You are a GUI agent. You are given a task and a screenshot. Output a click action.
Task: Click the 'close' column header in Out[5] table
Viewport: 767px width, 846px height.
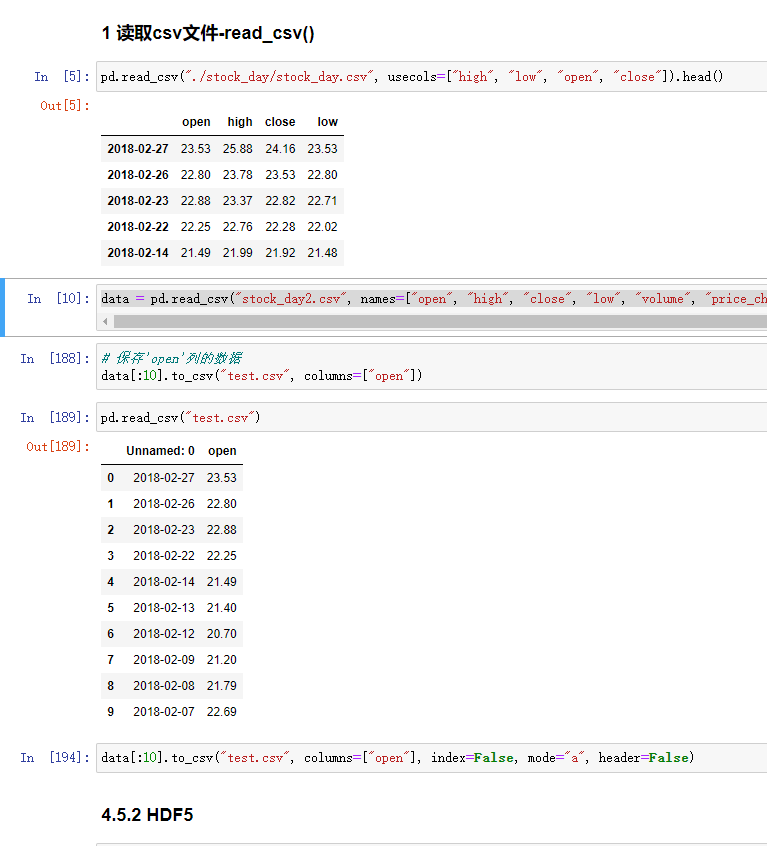280,122
